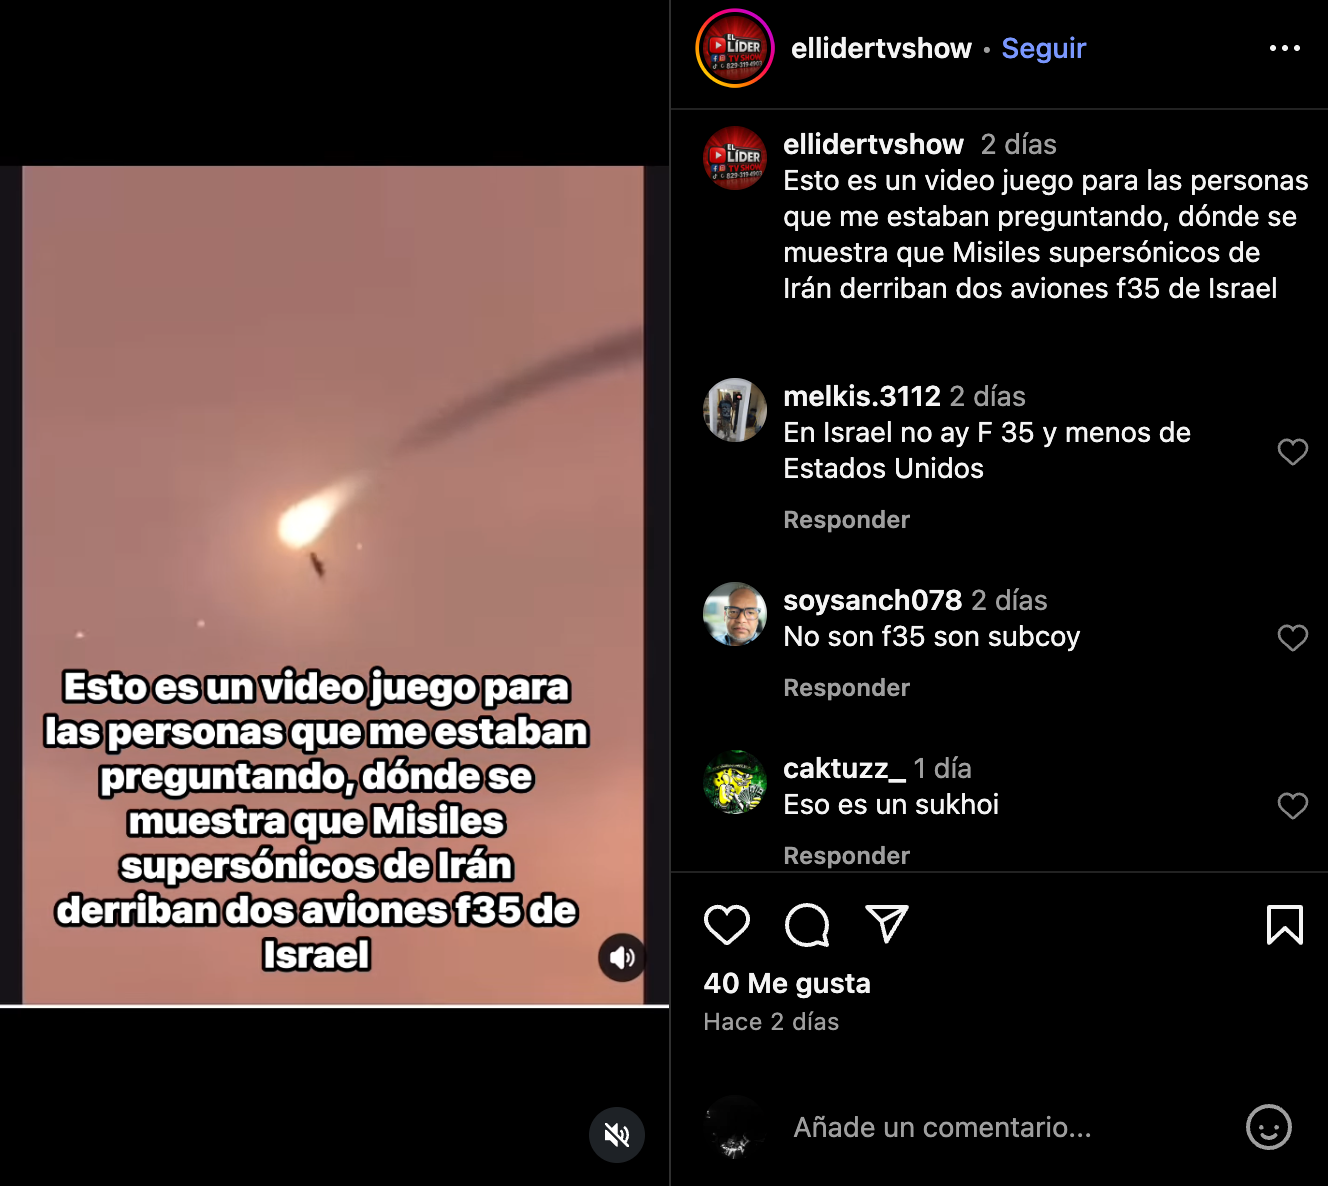This screenshot has width=1328, height=1186.
Task: Unmute video with crossed-out speaker button
Action: (x=617, y=1135)
